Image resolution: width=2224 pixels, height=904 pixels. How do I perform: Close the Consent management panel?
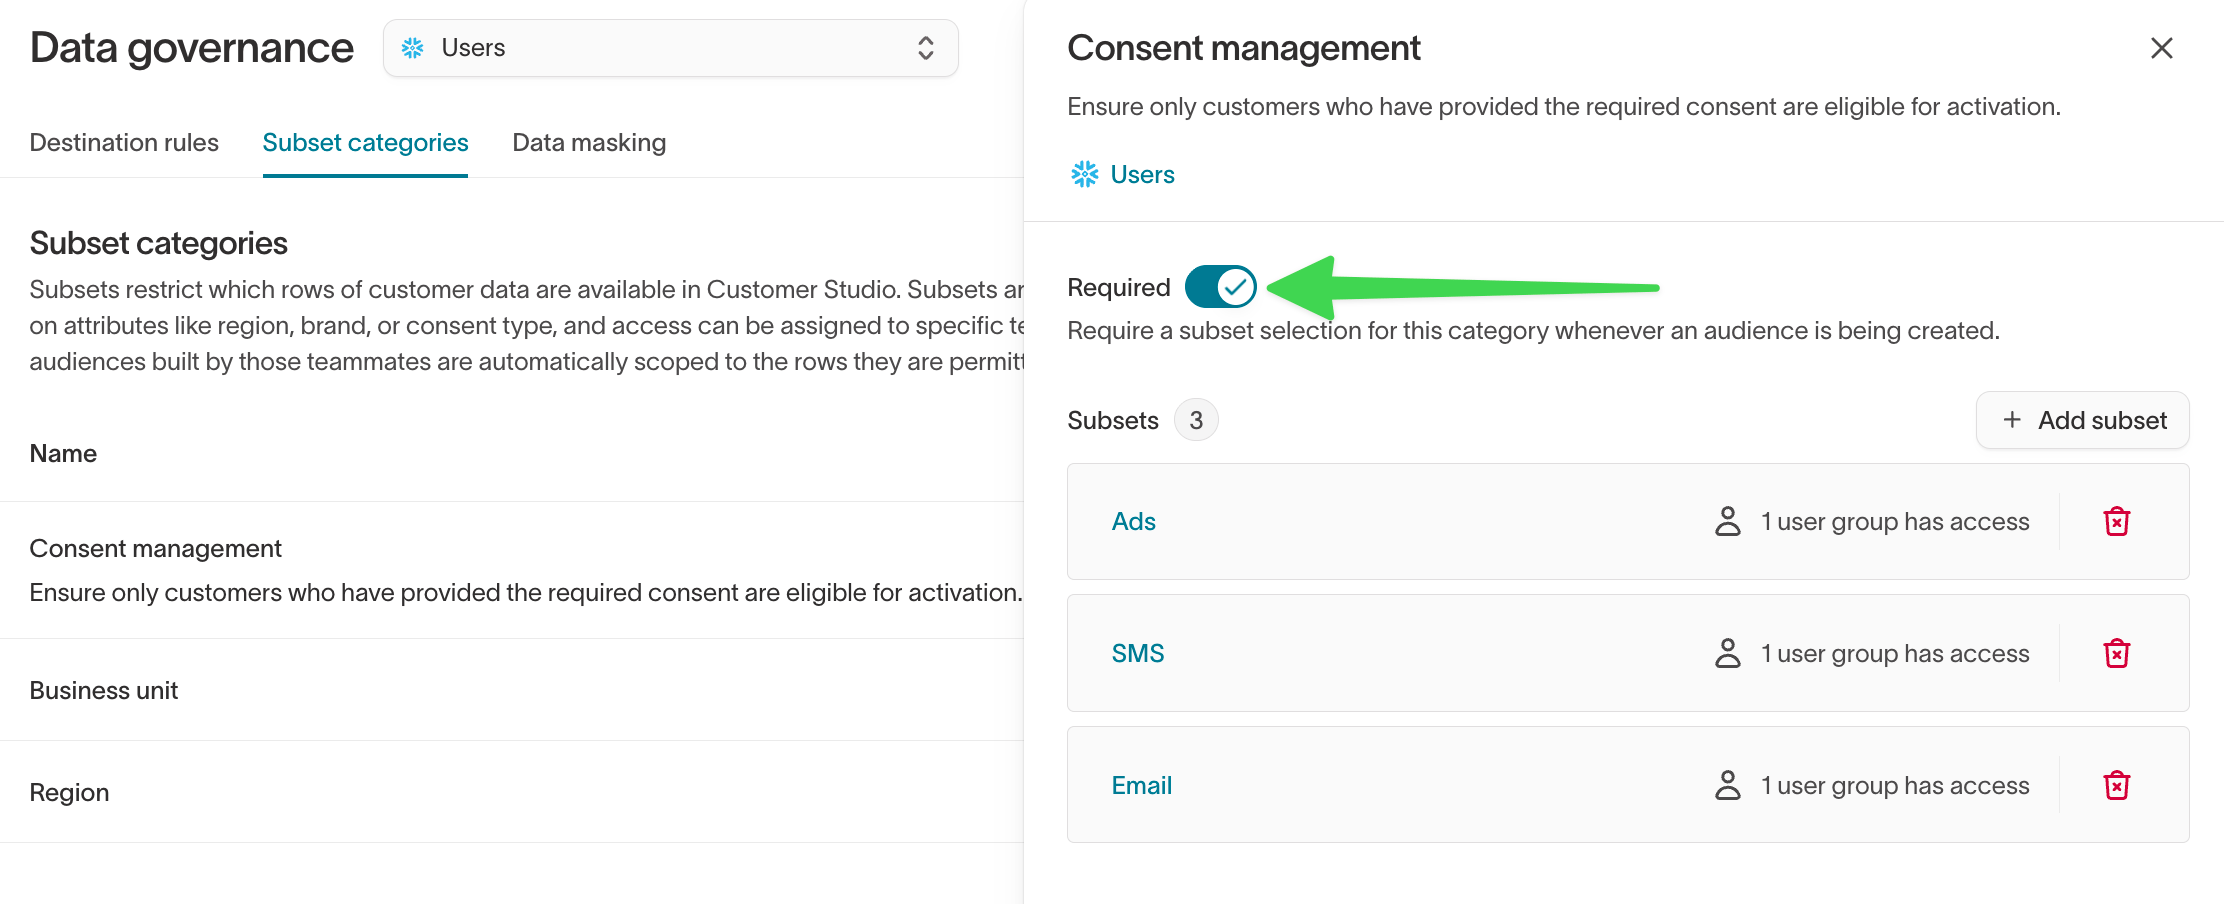click(2162, 48)
